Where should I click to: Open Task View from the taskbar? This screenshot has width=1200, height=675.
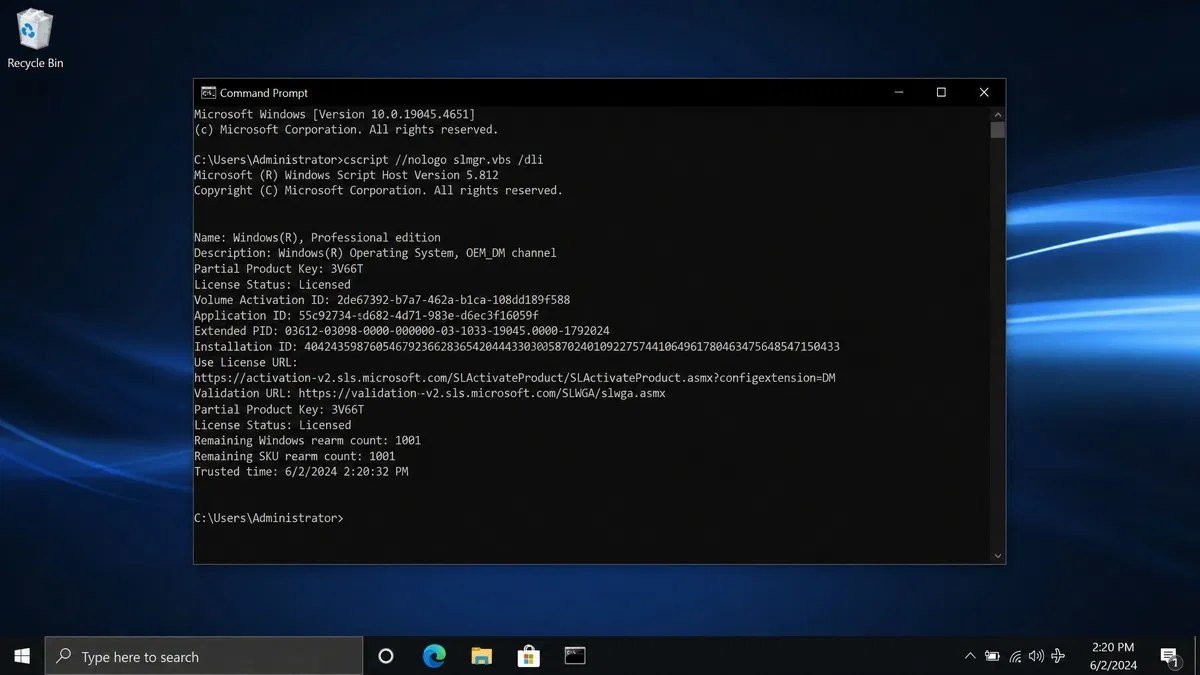[x=386, y=656]
